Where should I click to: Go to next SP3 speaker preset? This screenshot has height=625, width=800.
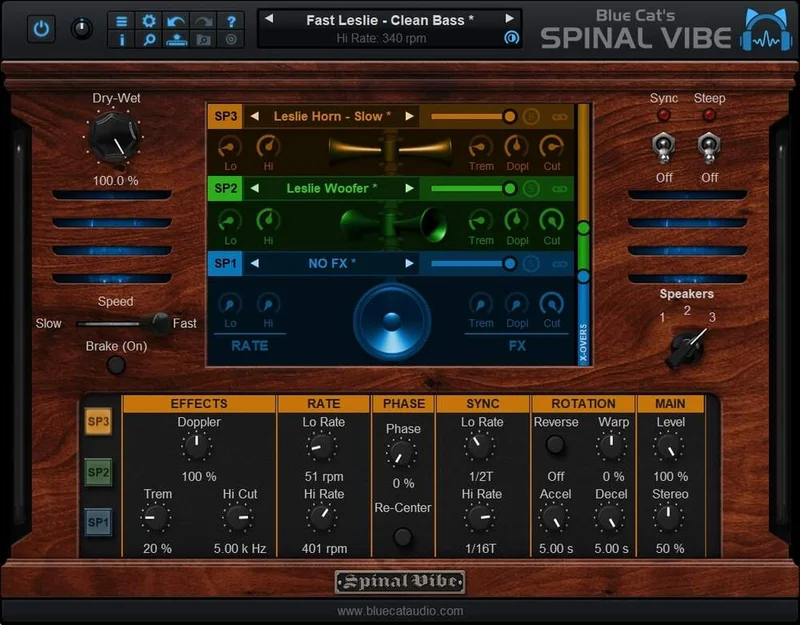pyautogui.click(x=409, y=116)
